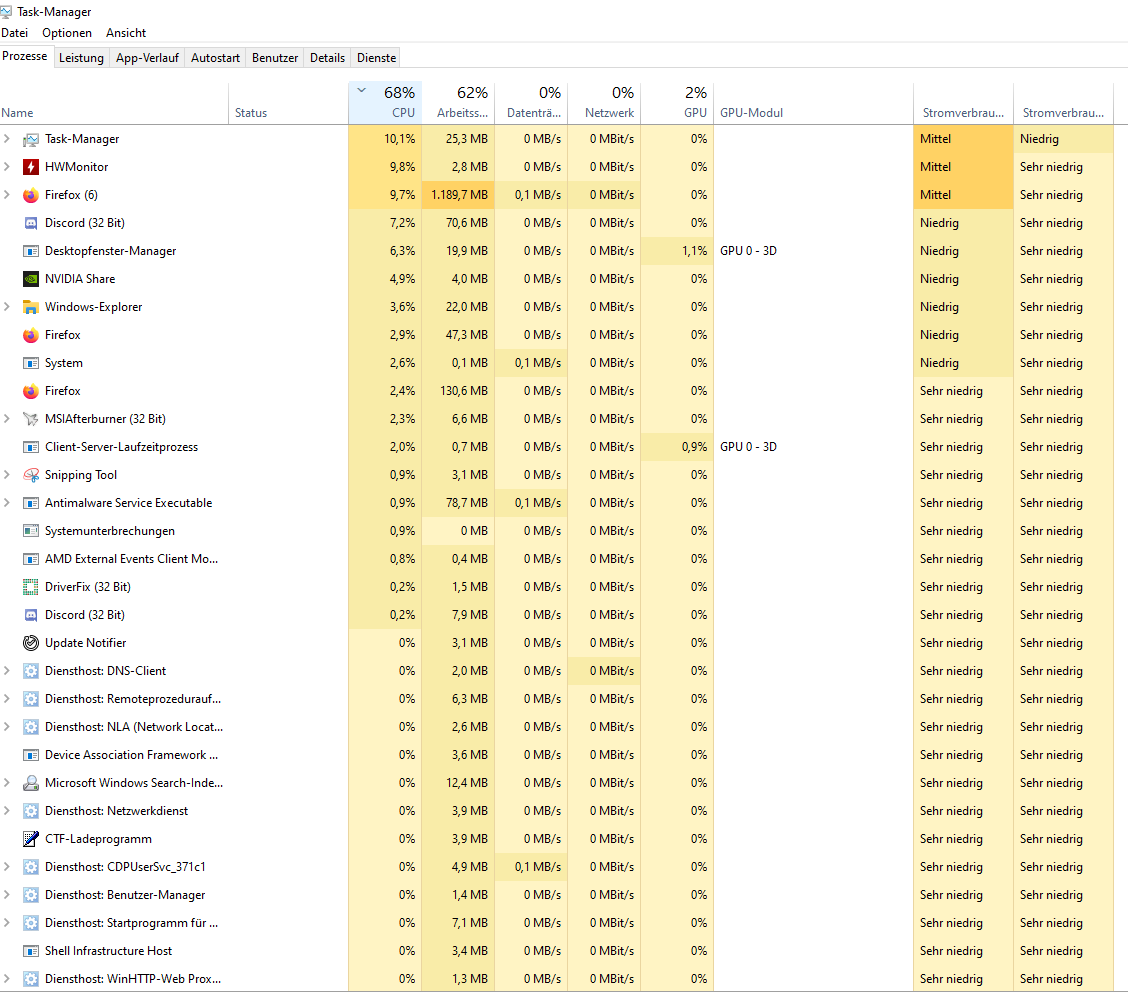Viewport: 1128px width, 994px height.
Task: Switch to the App-Verlauf tab
Action: [147, 58]
